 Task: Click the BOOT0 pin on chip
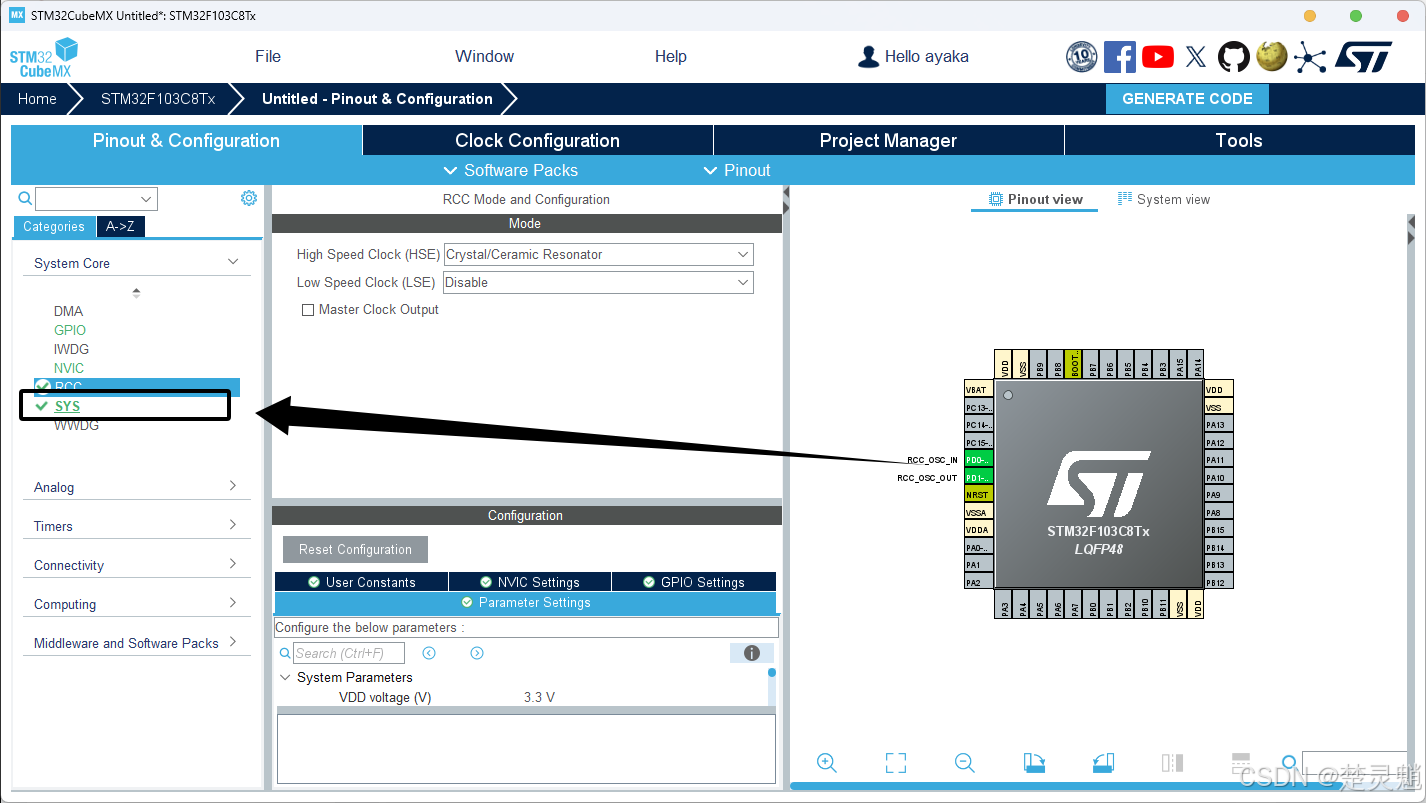1073,364
